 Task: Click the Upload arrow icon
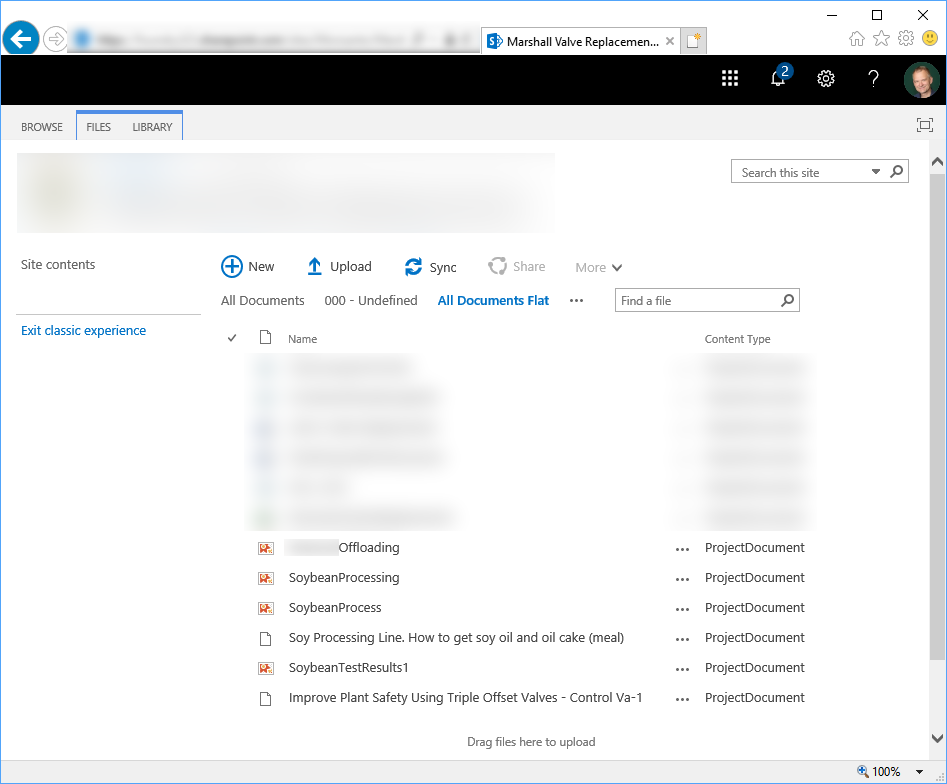pos(314,266)
